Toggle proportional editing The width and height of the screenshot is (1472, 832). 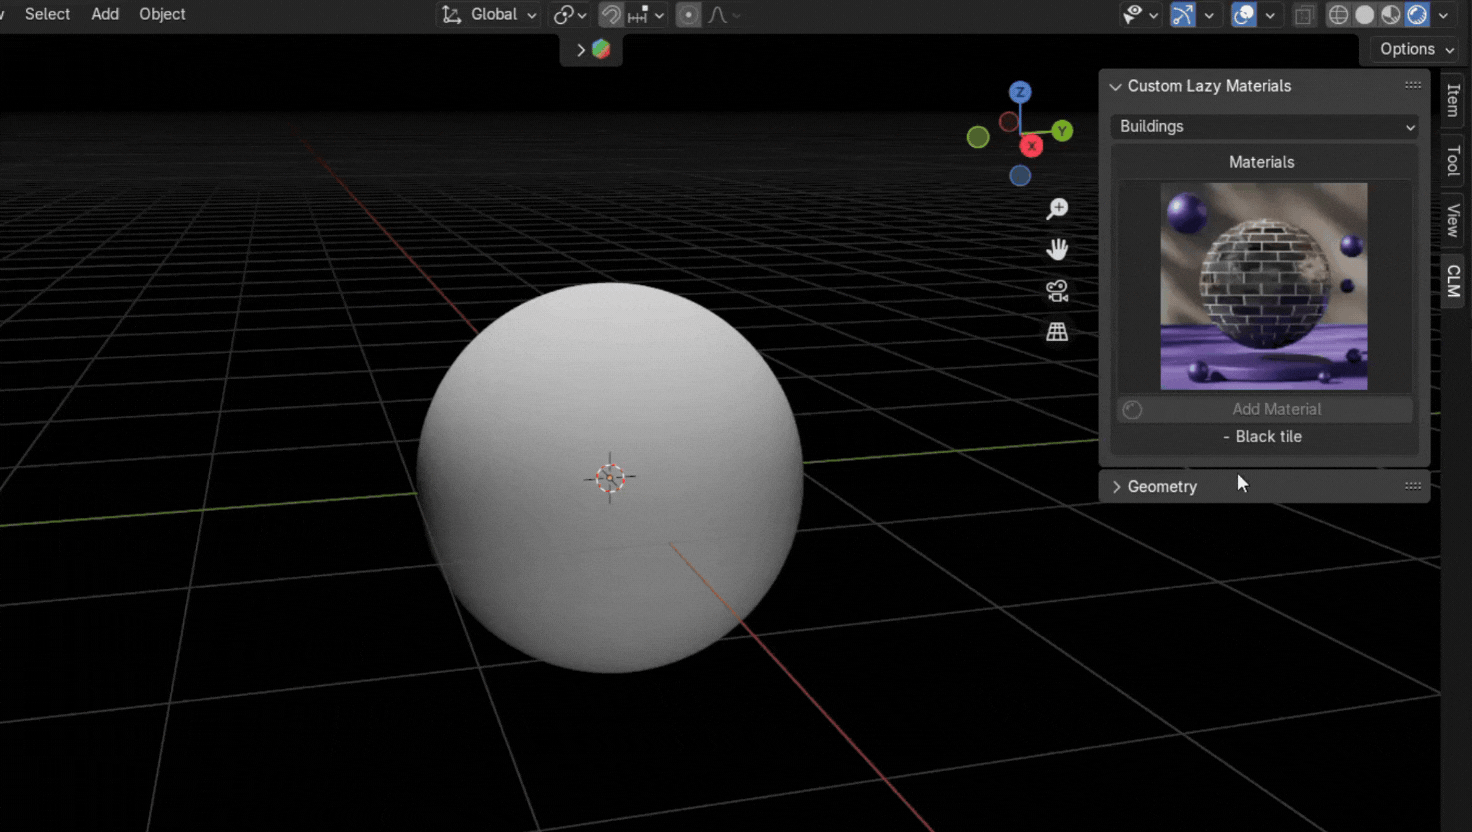point(688,15)
